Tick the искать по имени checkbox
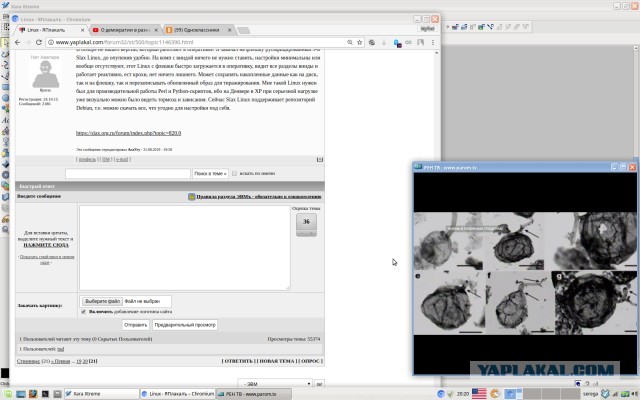The height and width of the screenshot is (400, 640). tap(234, 173)
